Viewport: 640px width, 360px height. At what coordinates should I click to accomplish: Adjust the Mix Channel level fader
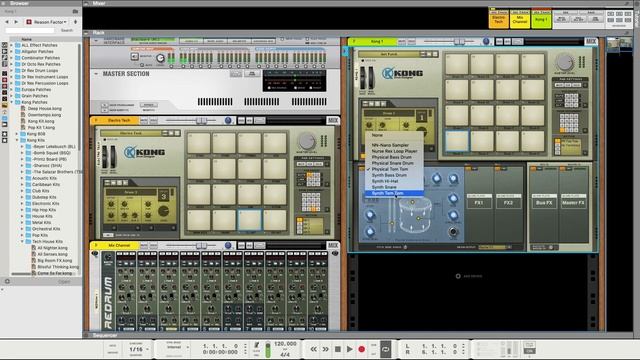tap(201, 245)
